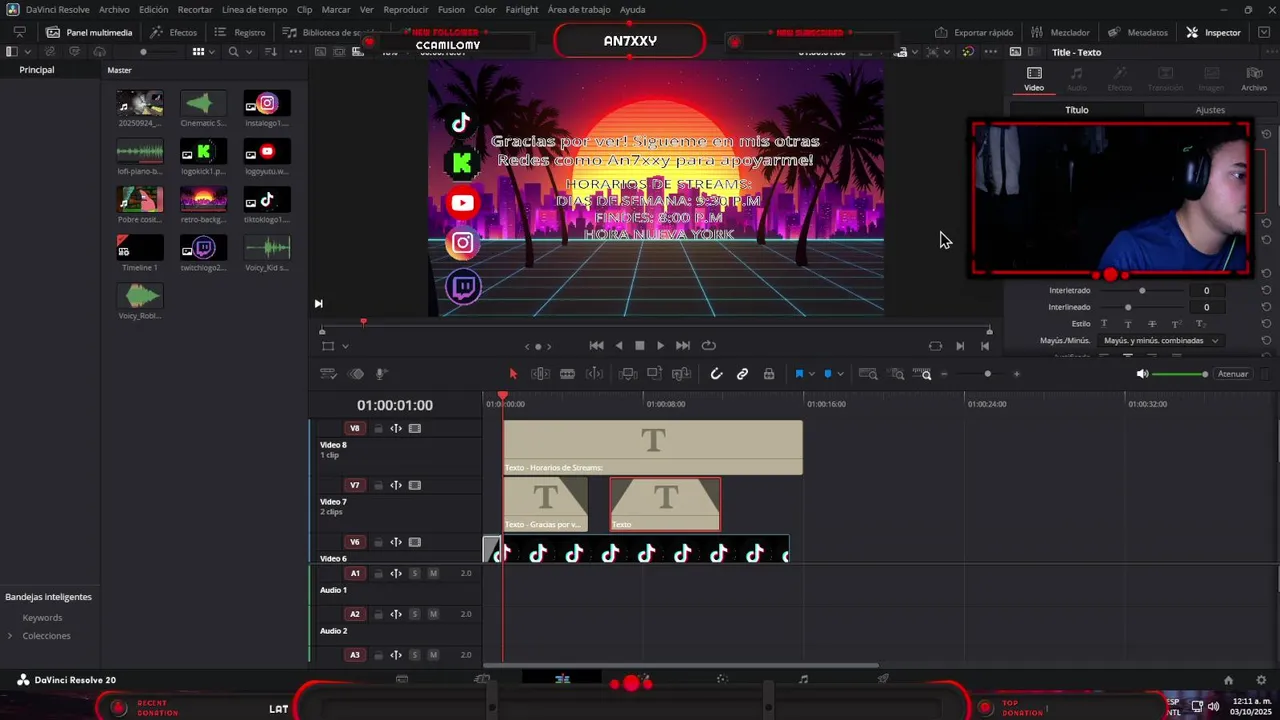
Task: Open the Mayús./Minús. combinadas dropdown
Action: point(1160,341)
